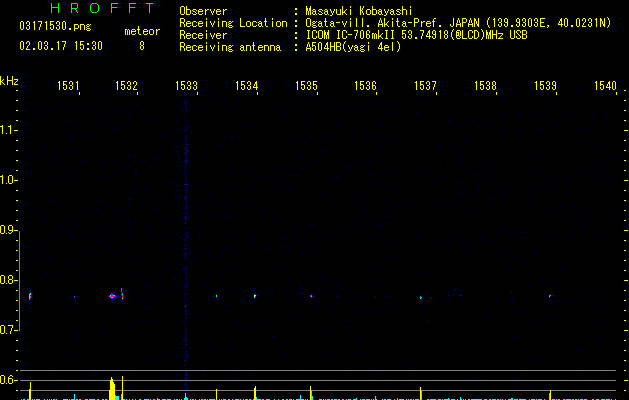
Task: Click the 1.0 kHz frequency label
Action: click(x=8, y=180)
